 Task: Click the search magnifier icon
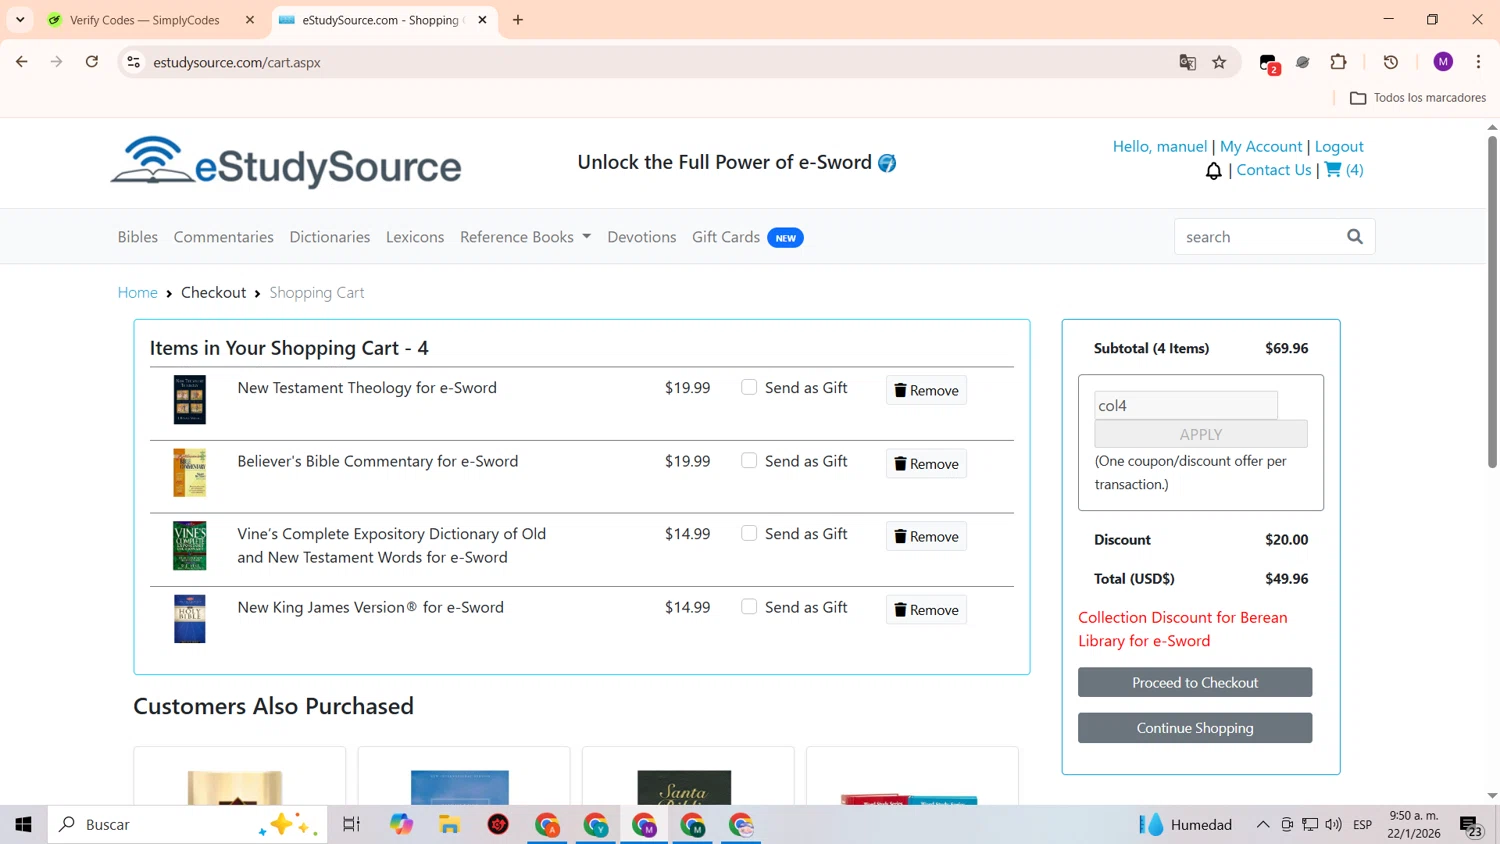coord(1355,237)
